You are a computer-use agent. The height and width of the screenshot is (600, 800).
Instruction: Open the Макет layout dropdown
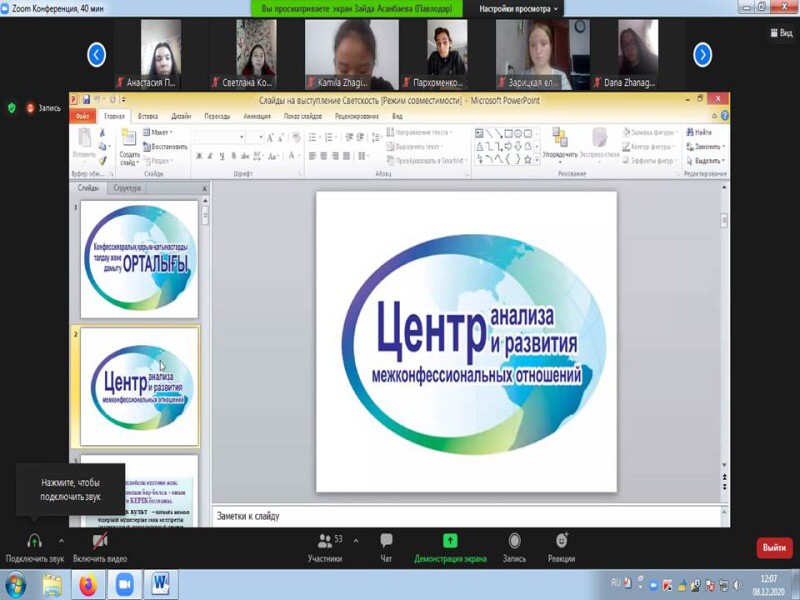click(x=158, y=132)
